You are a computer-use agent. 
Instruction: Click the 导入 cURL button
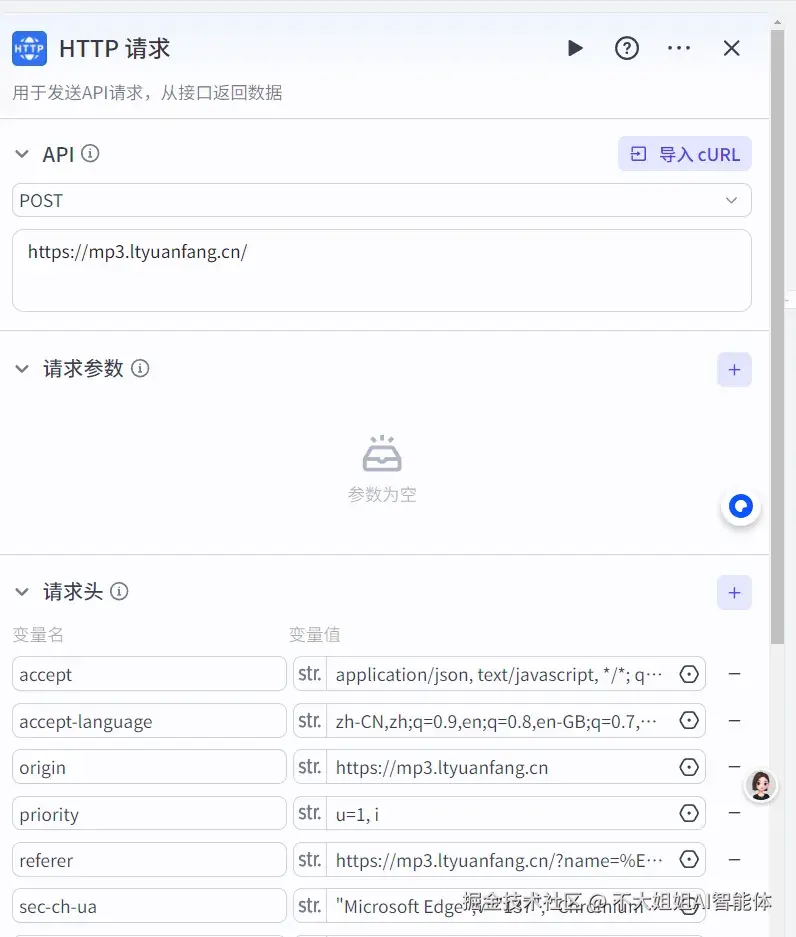point(685,154)
